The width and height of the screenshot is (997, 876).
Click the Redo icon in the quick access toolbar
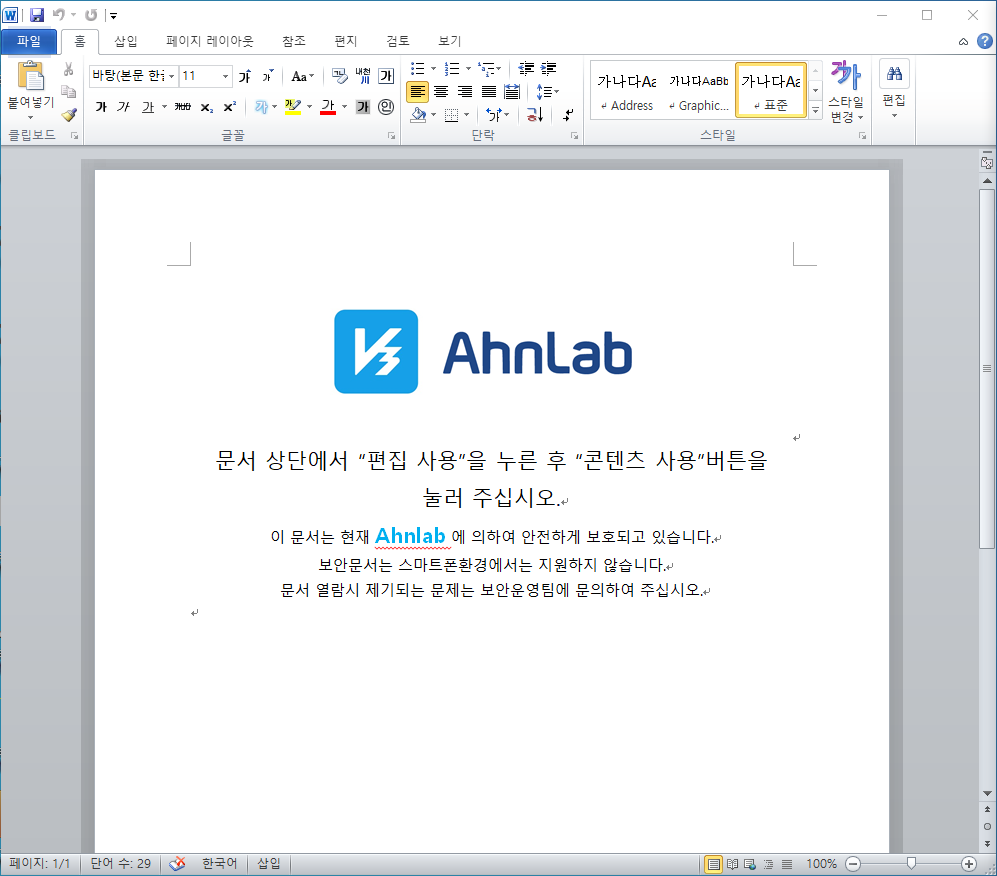pos(91,15)
